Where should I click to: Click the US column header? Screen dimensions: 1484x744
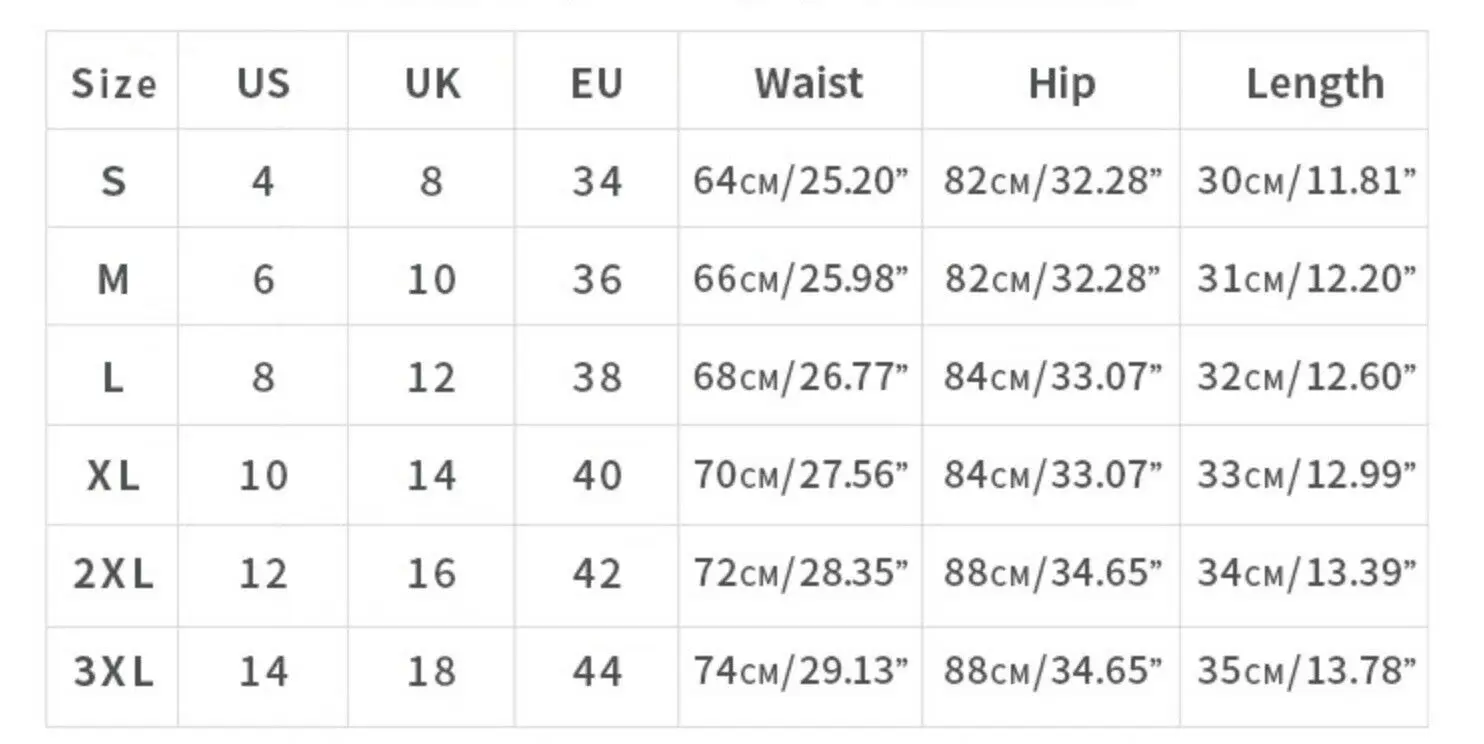click(263, 83)
